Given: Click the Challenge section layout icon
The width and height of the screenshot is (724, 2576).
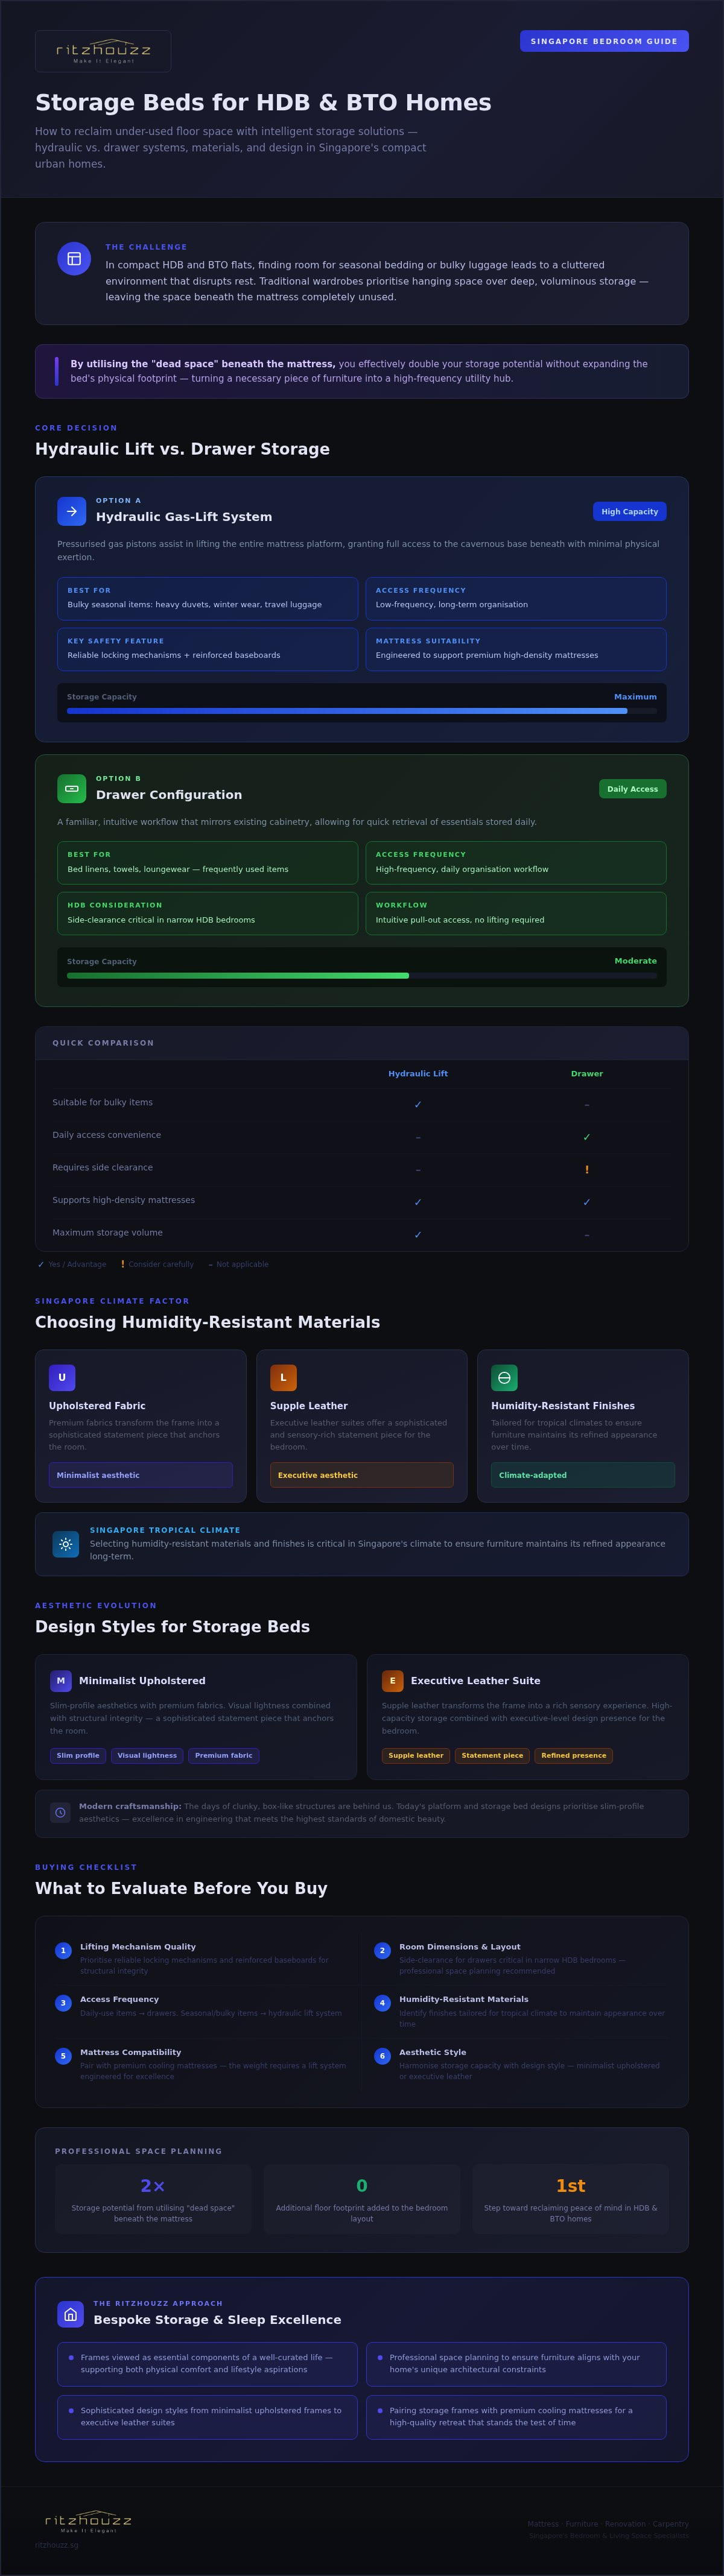Looking at the screenshot, I should click(x=74, y=258).
